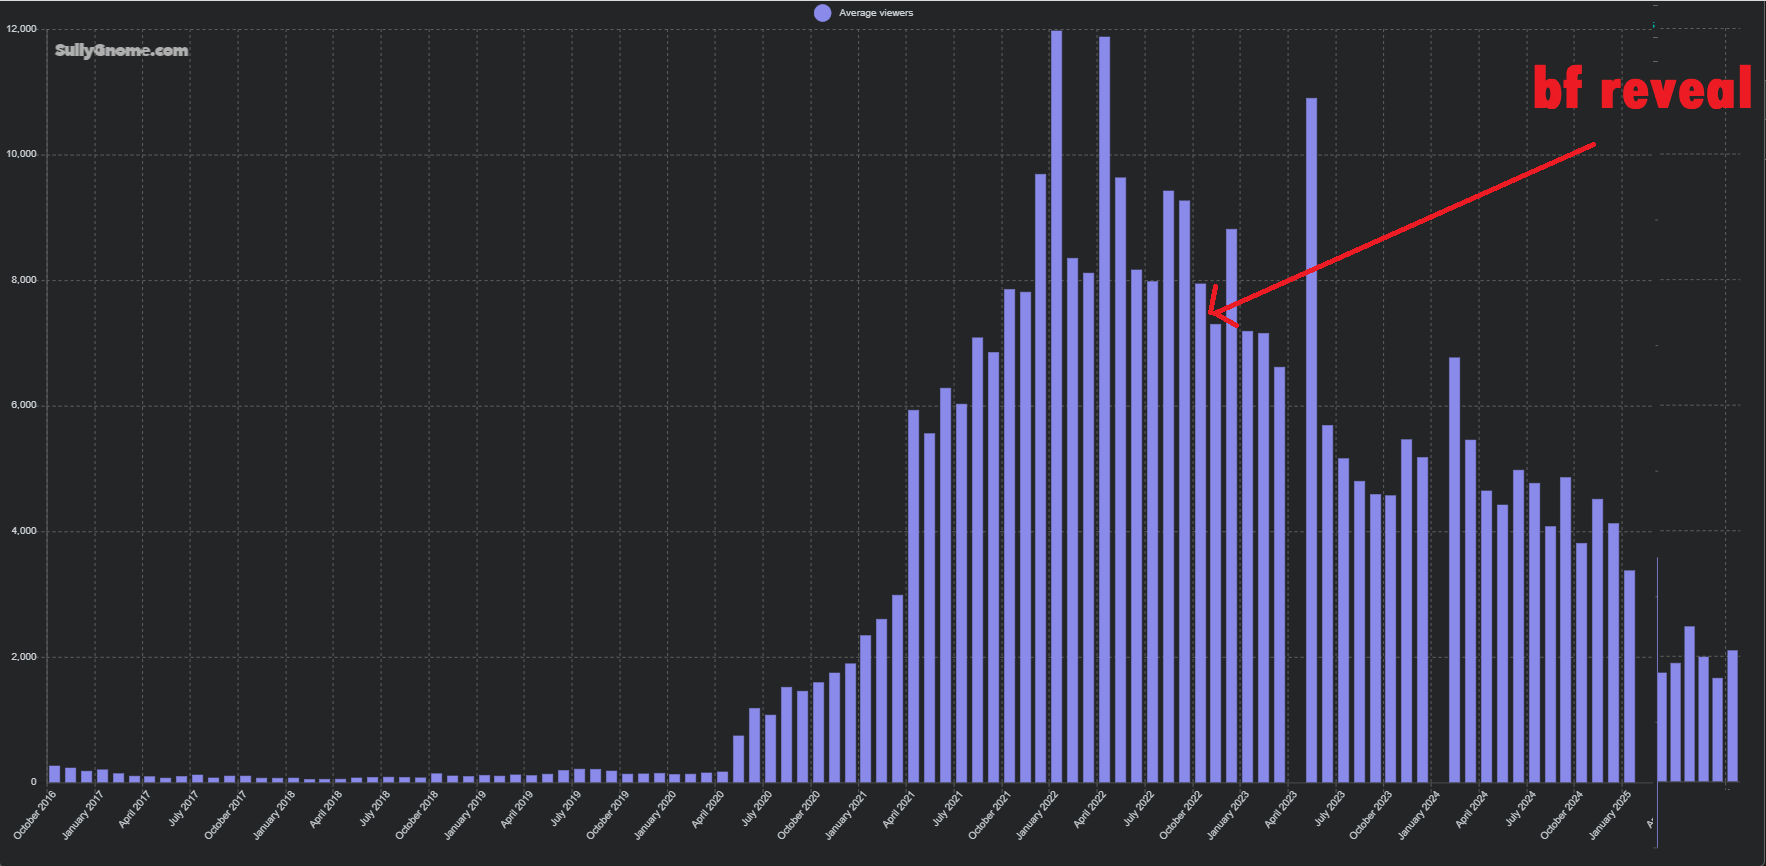
Task: Click the January 2022 x-axis label
Action: pyautogui.click(x=1037, y=814)
